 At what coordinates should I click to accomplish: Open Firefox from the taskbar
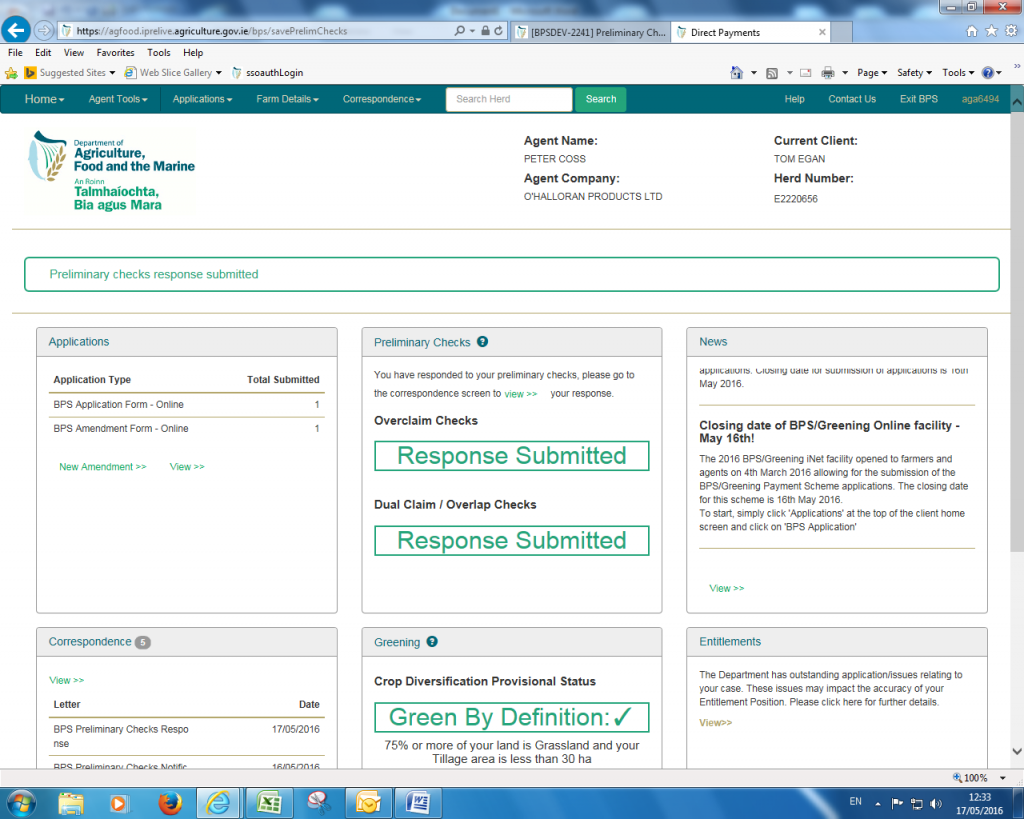pyautogui.click(x=170, y=802)
